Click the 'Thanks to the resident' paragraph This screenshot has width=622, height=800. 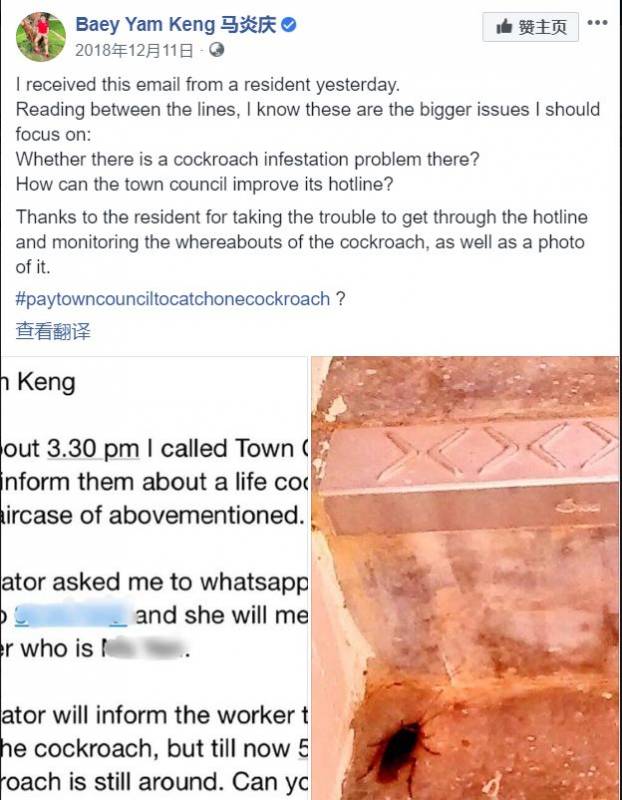pyautogui.click(x=302, y=242)
